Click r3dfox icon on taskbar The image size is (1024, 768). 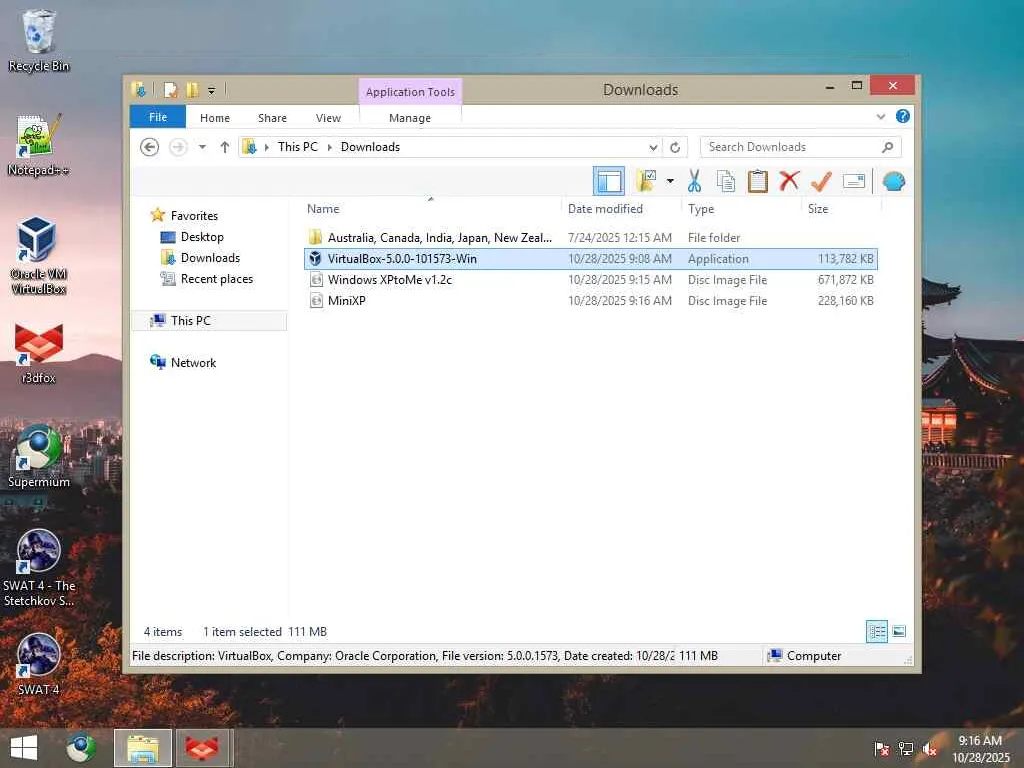coord(202,748)
